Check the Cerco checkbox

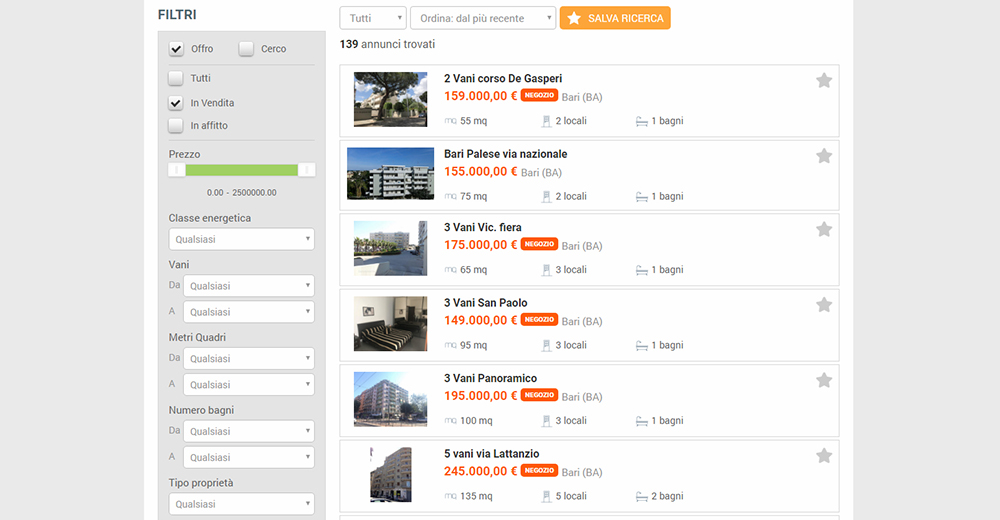click(x=246, y=48)
